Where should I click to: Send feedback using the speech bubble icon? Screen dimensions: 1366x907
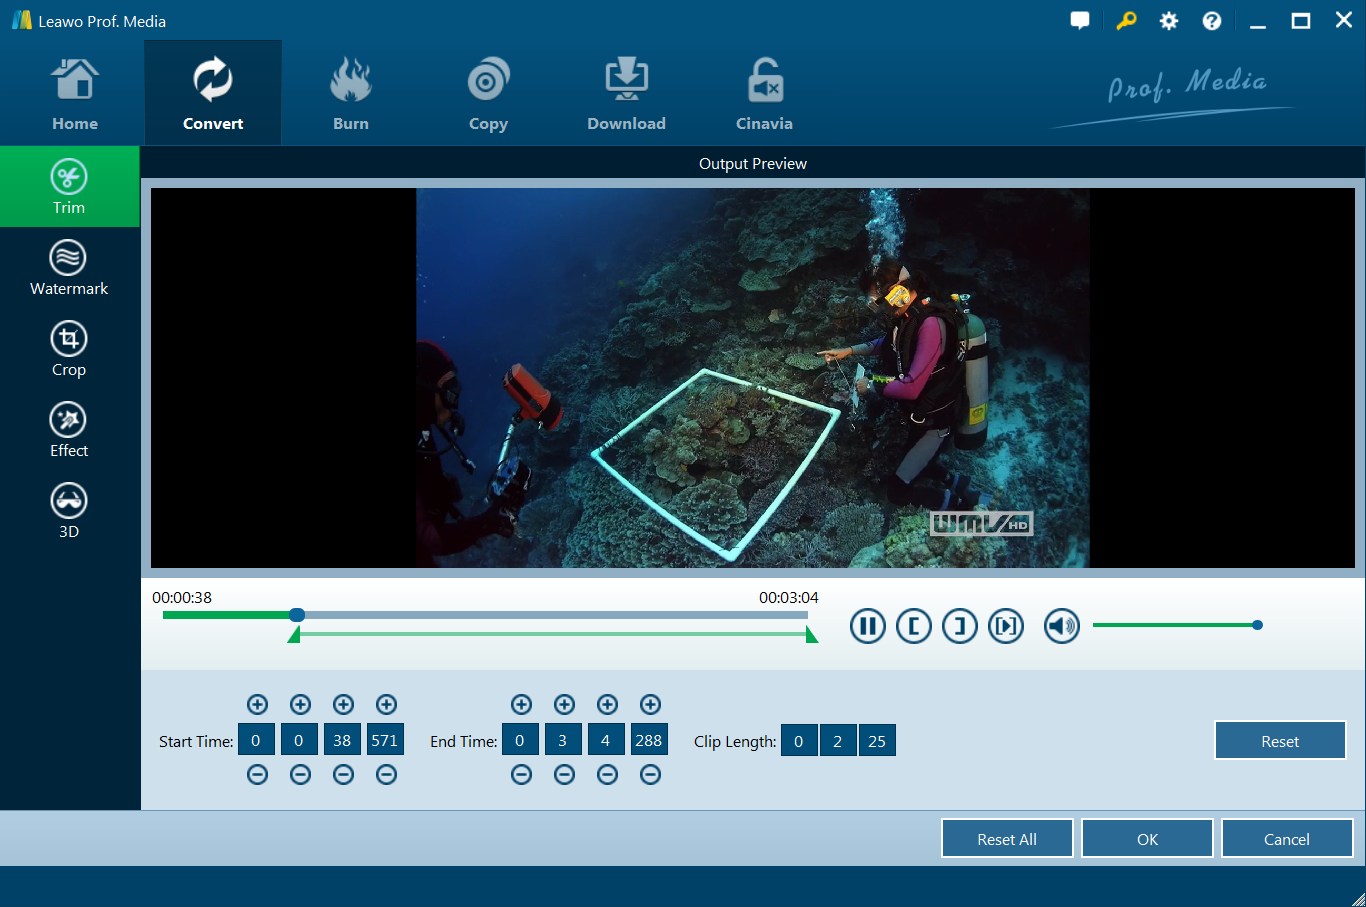(x=1079, y=20)
